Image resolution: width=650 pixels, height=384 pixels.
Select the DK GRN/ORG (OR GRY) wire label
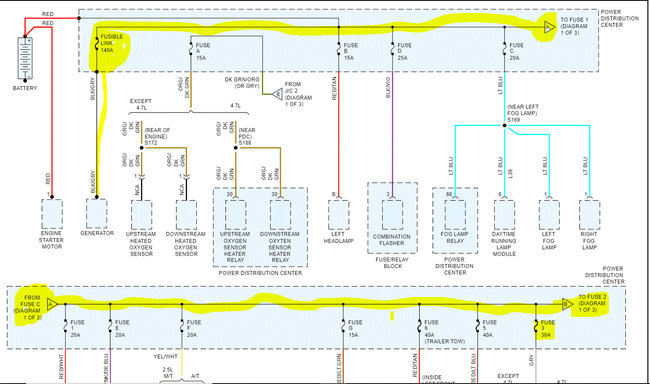[242, 83]
